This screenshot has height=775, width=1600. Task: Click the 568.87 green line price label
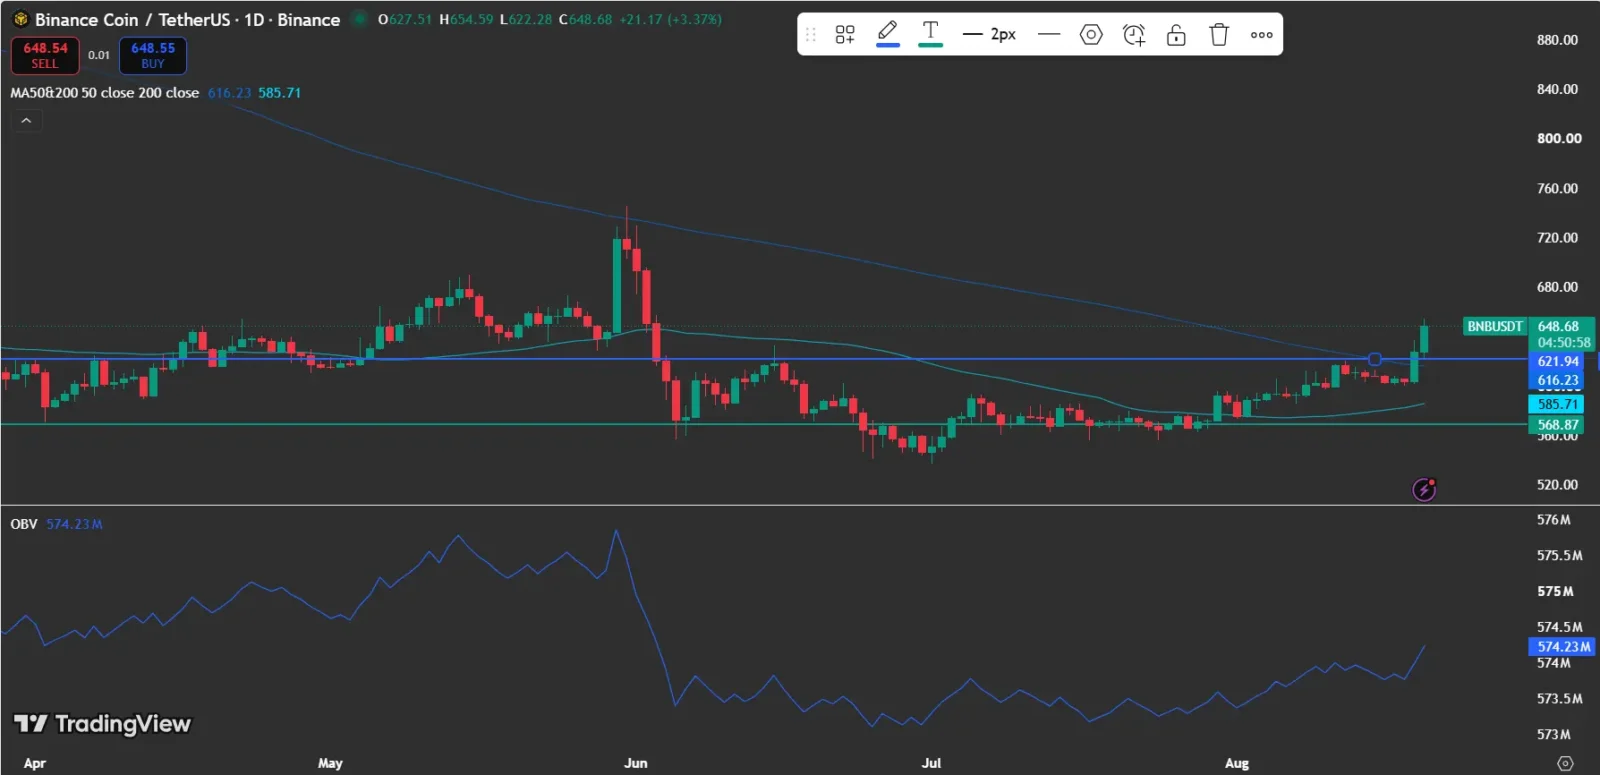coord(1558,425)
